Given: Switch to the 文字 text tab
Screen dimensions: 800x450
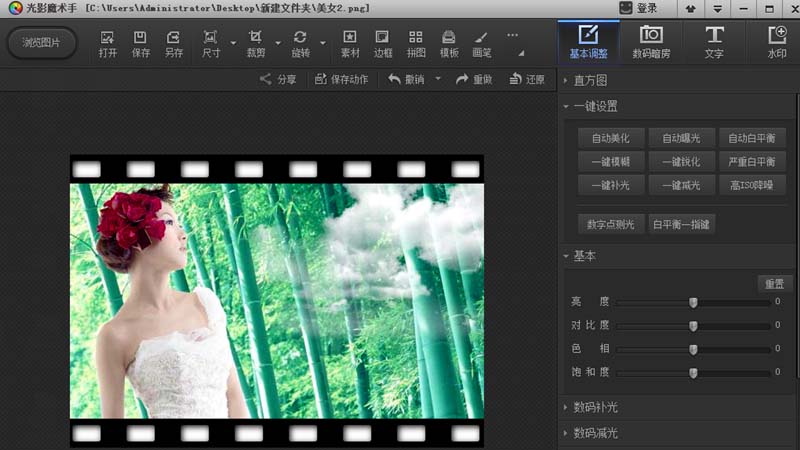Looking at the screenshot, I should pos(714,43).
